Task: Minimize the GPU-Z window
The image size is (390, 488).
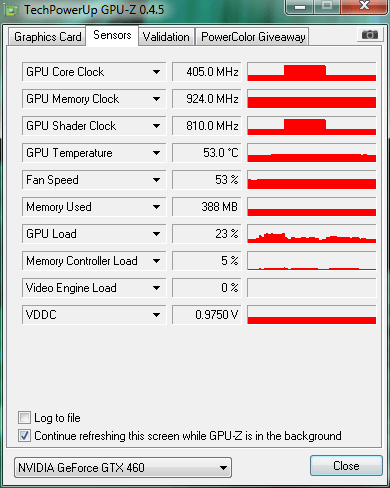Action: pos(300,7)
